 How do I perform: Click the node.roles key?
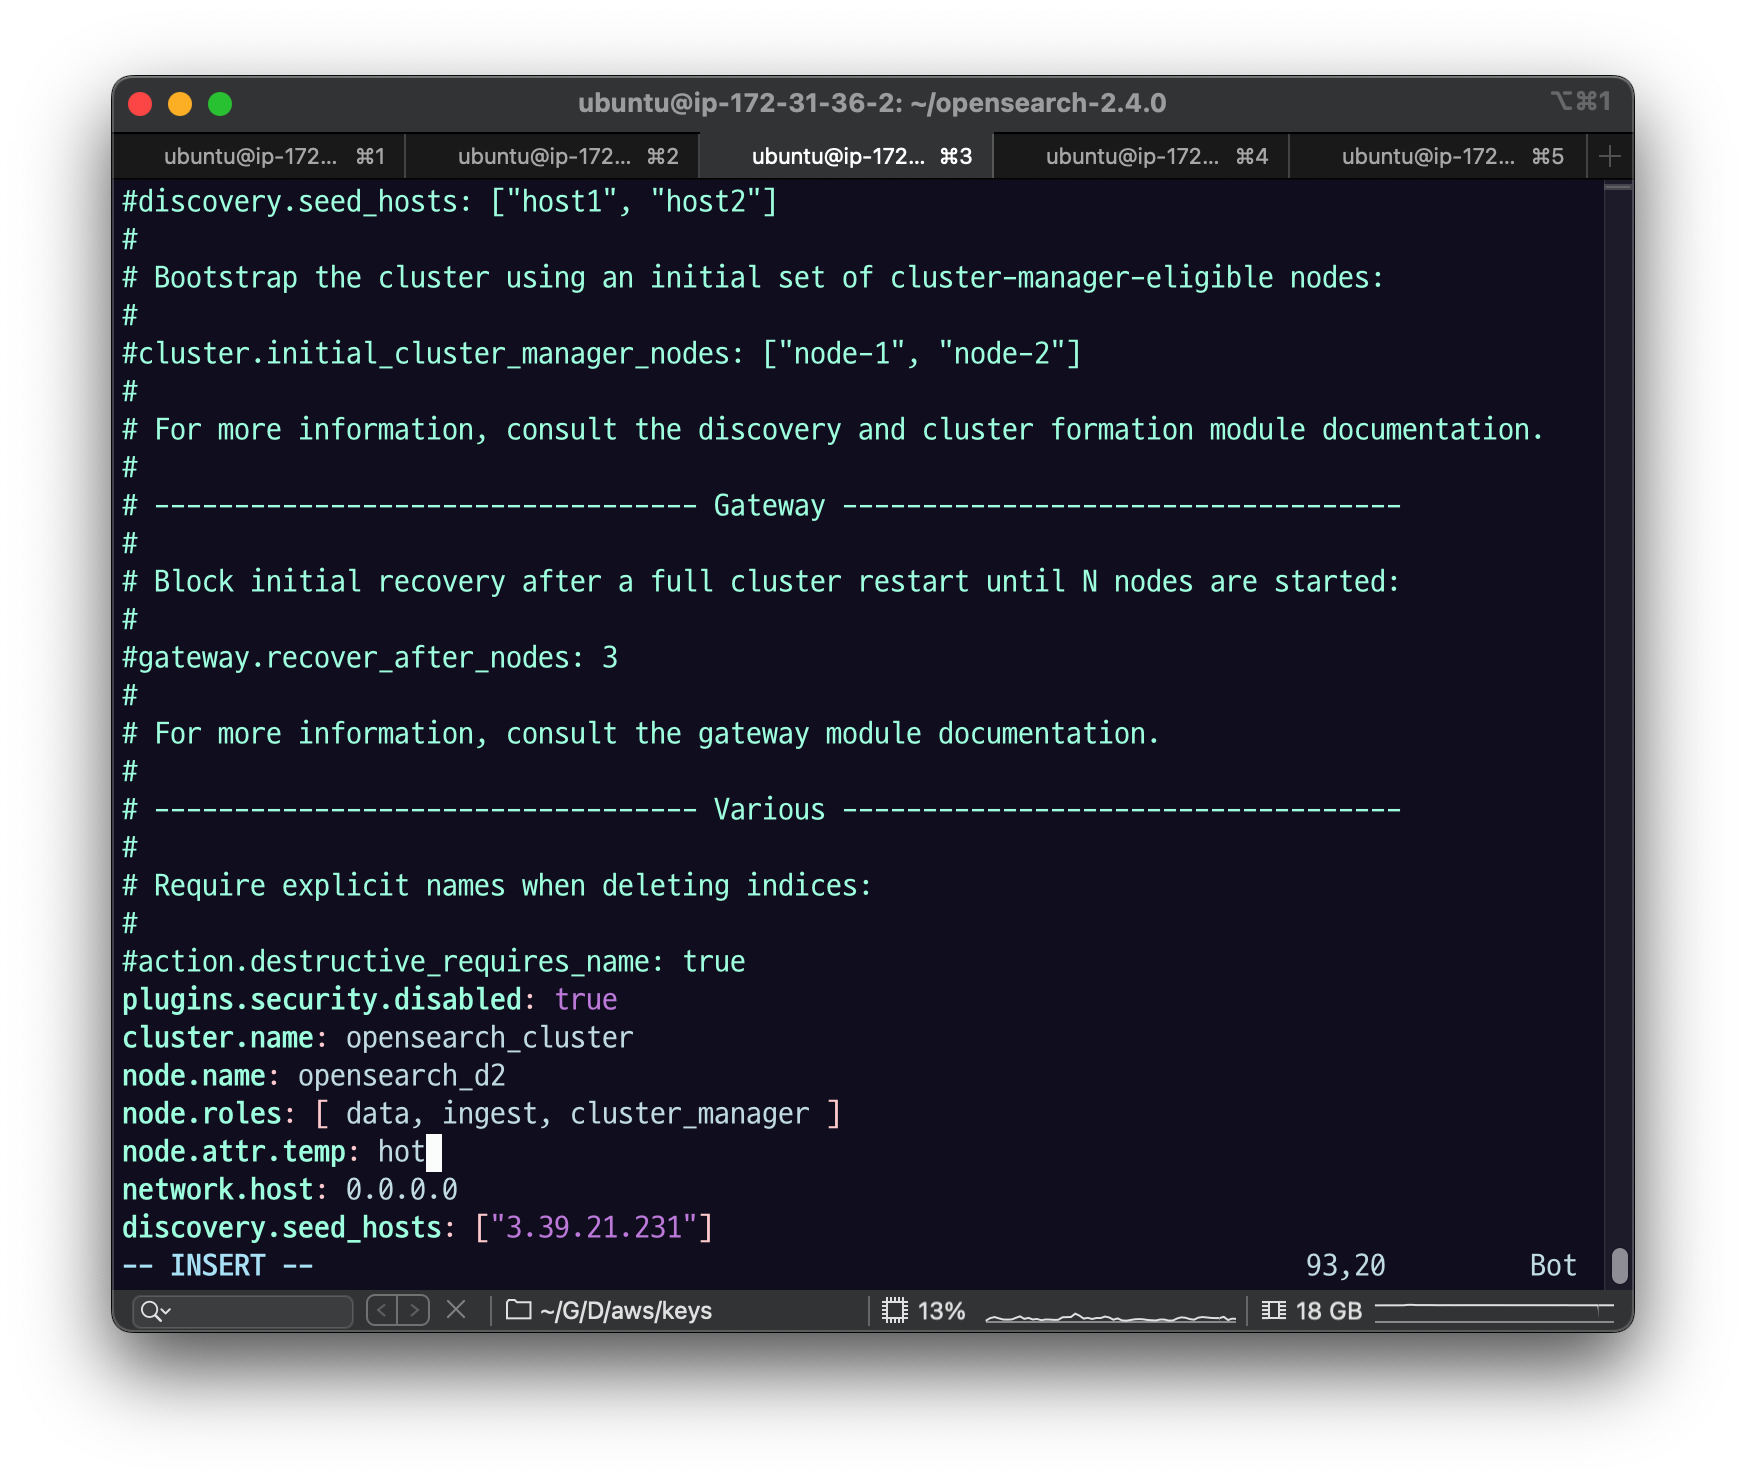(x=202, y=1114)
